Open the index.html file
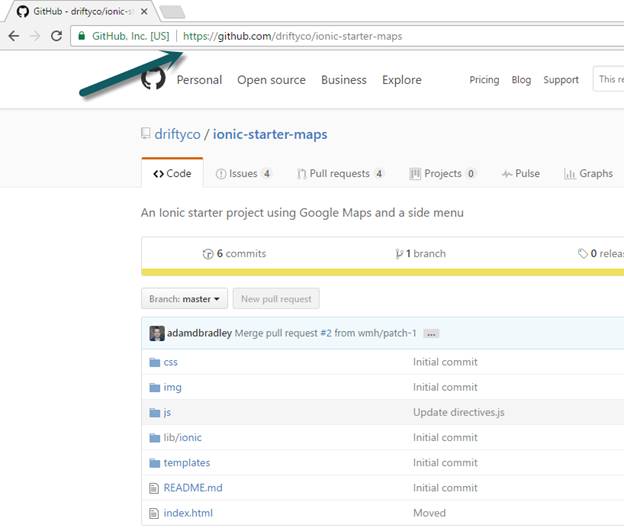This screenshot has width=624, height=528. [188, 513]
